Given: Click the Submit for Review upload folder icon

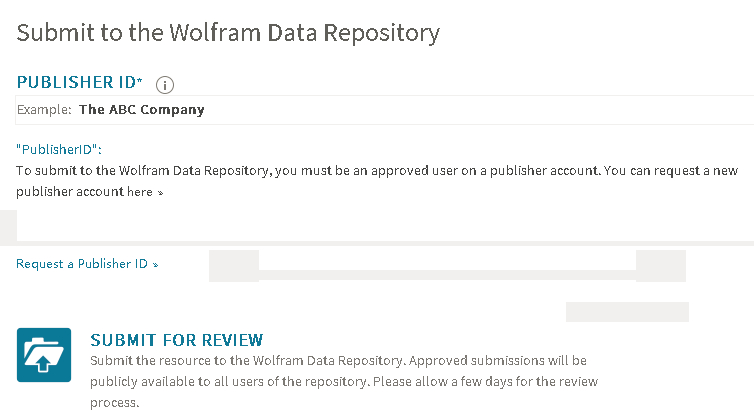Looking at the screenshot, I should (44, 355).
